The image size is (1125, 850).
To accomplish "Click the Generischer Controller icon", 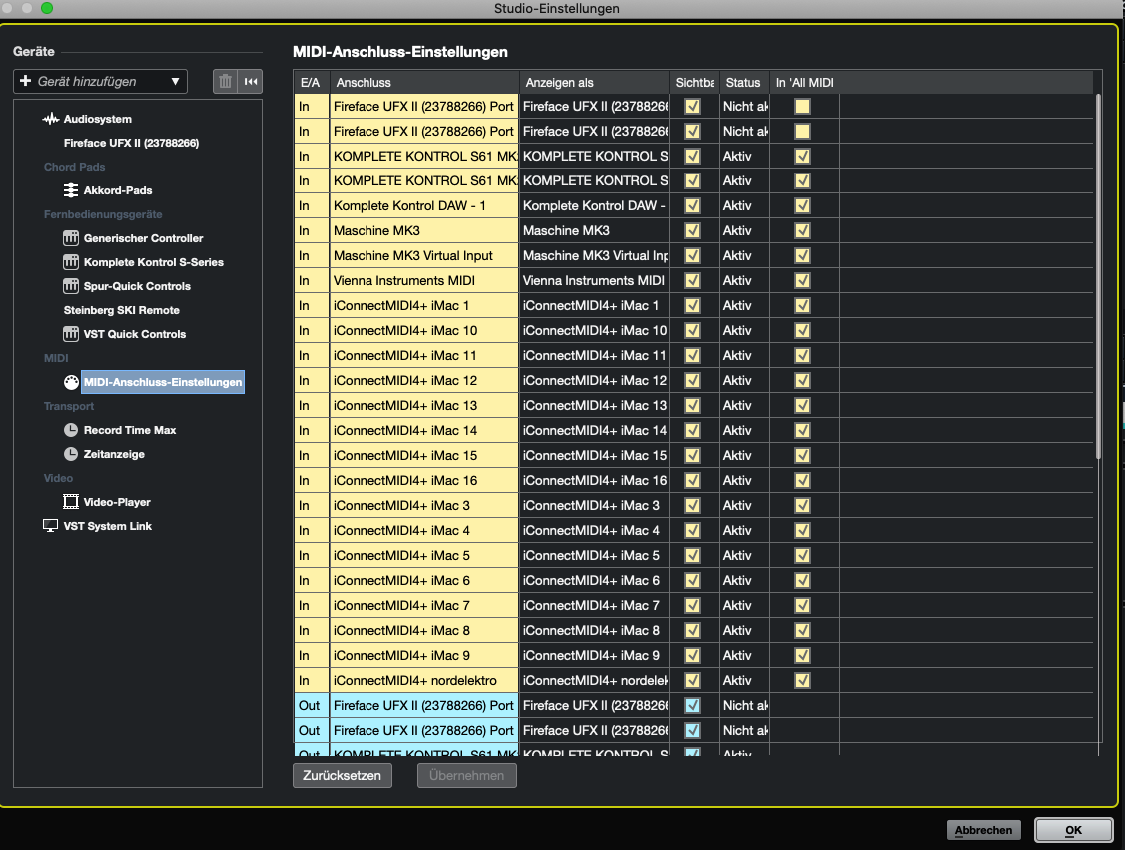I will click(70, 238).
